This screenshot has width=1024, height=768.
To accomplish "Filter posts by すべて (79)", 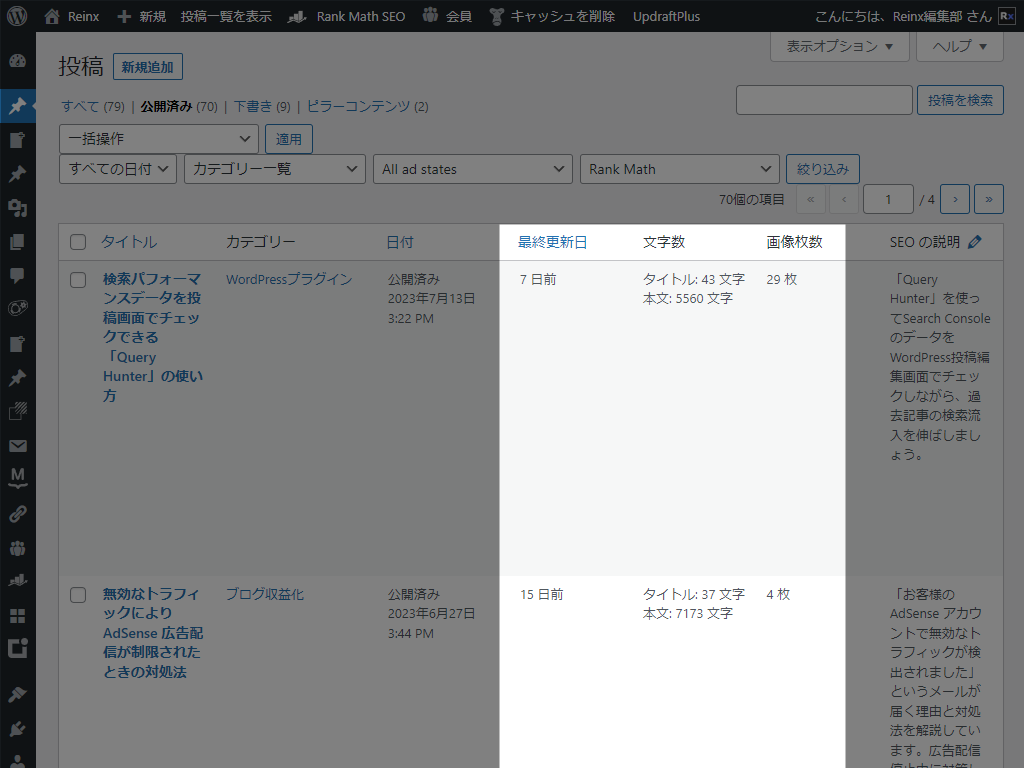I will point(93,106).
